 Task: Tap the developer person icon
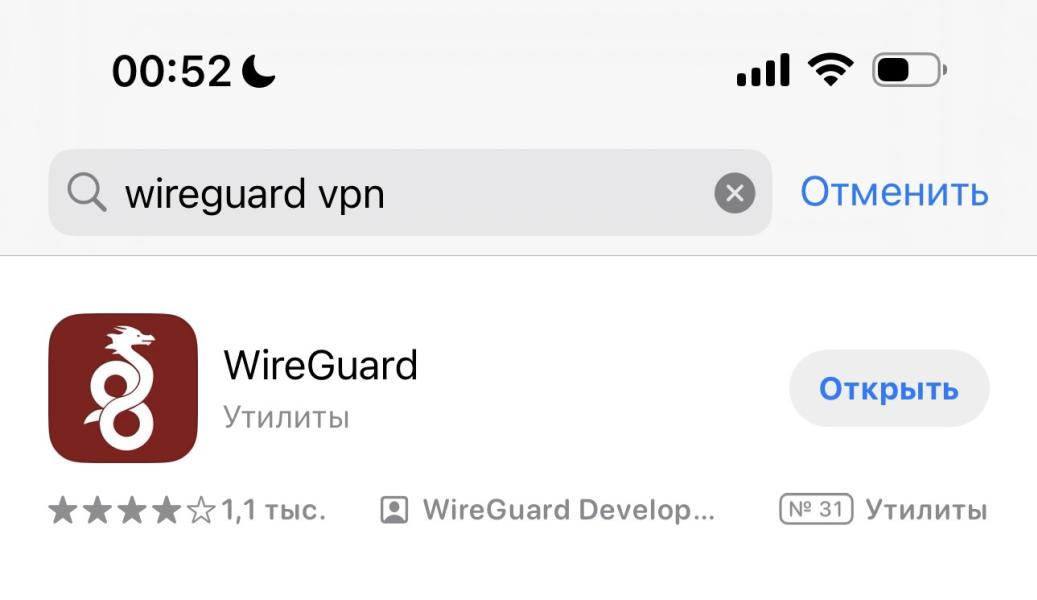click(394, 510)
